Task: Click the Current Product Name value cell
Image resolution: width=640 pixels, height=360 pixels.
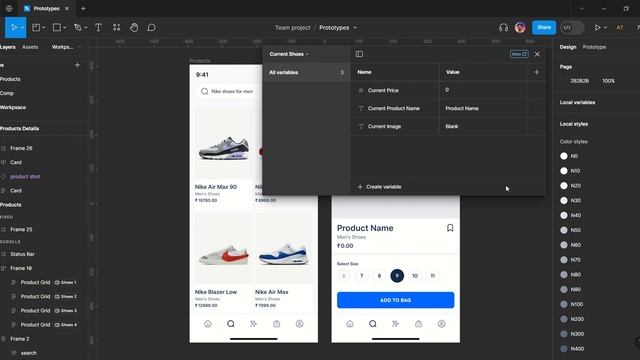Action: (x=483, y=108)
